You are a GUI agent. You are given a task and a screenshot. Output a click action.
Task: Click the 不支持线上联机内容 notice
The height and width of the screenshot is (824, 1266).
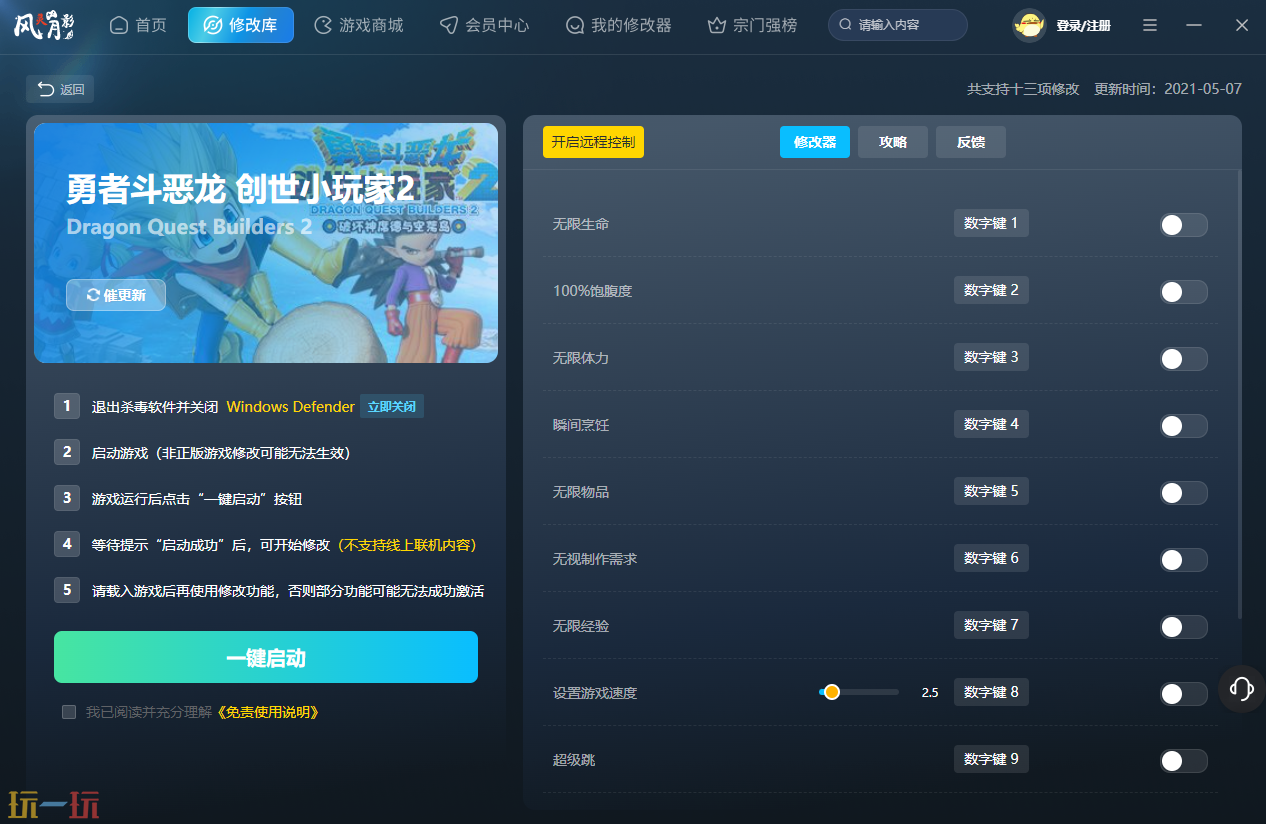tap(406, 545)
